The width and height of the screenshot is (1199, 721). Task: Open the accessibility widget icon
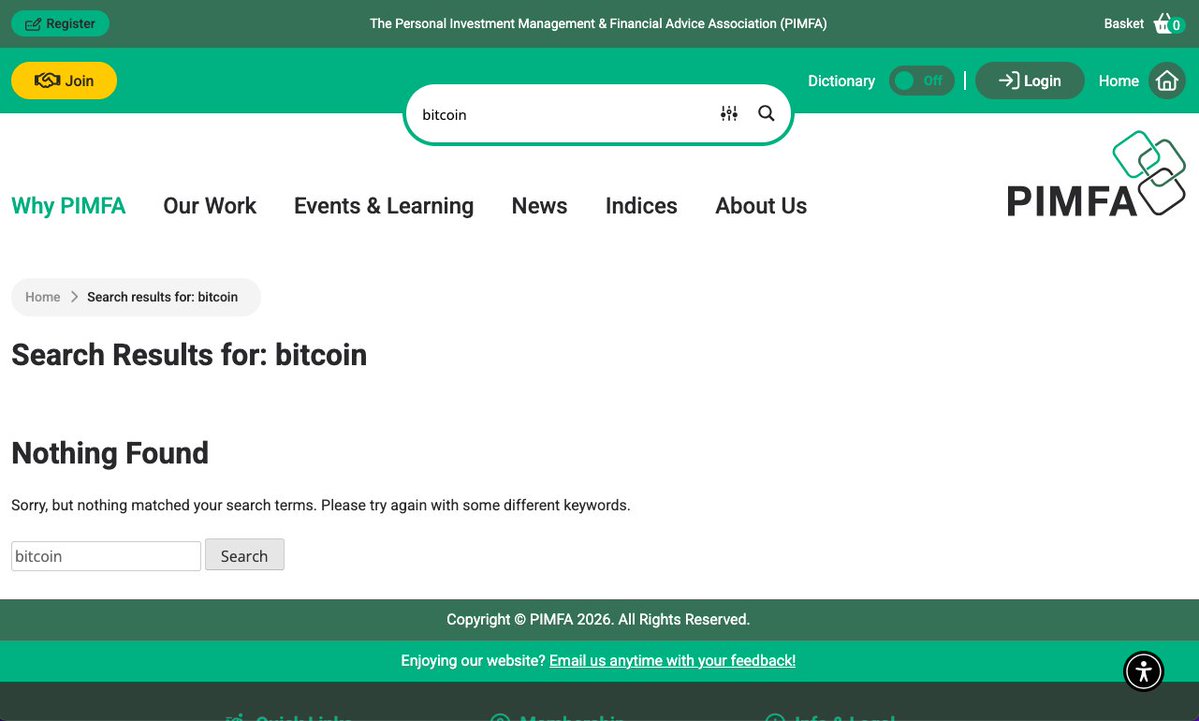tap(1143, 671)
